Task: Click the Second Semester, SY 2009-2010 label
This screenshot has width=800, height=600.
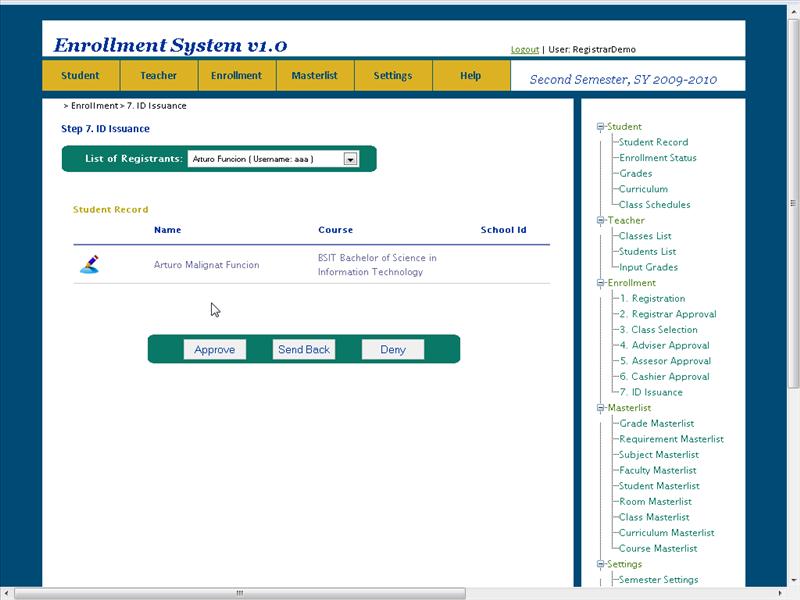Action: [623, 80]
